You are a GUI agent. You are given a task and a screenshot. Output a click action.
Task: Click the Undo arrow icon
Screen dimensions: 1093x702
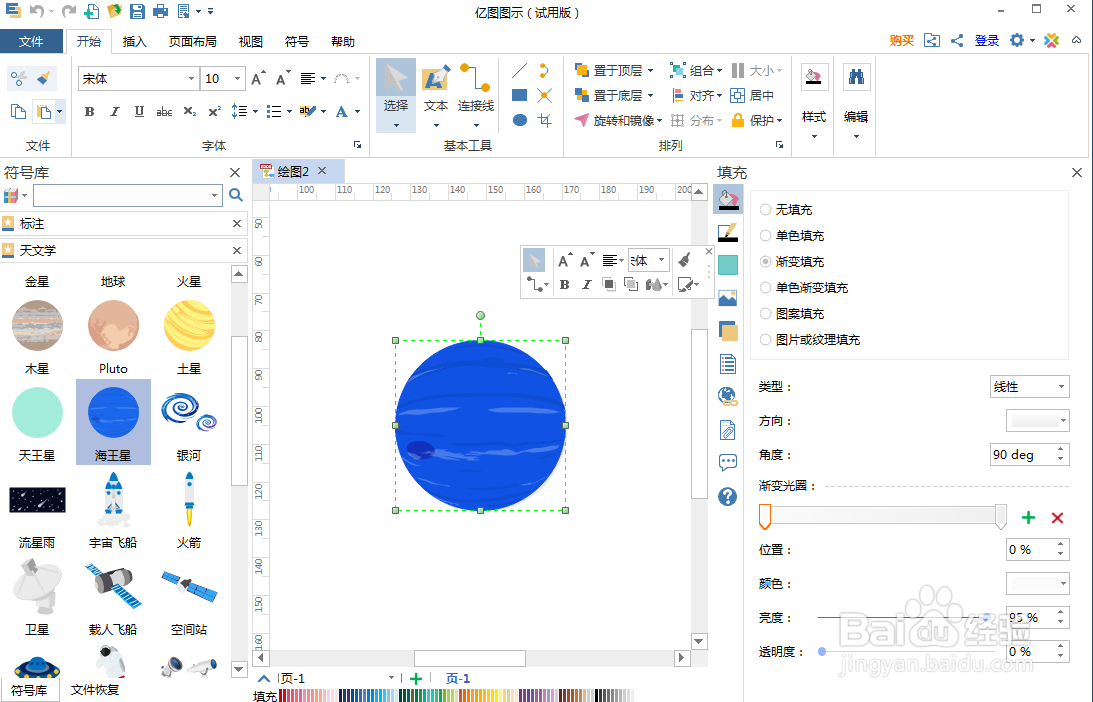(x=36, y=11)
